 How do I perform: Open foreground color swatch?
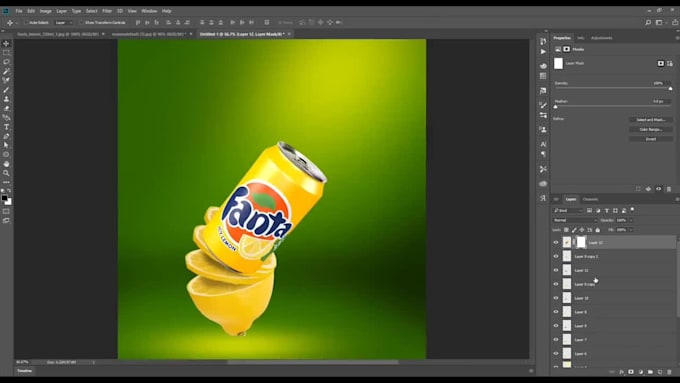click(x=4, y=198)
